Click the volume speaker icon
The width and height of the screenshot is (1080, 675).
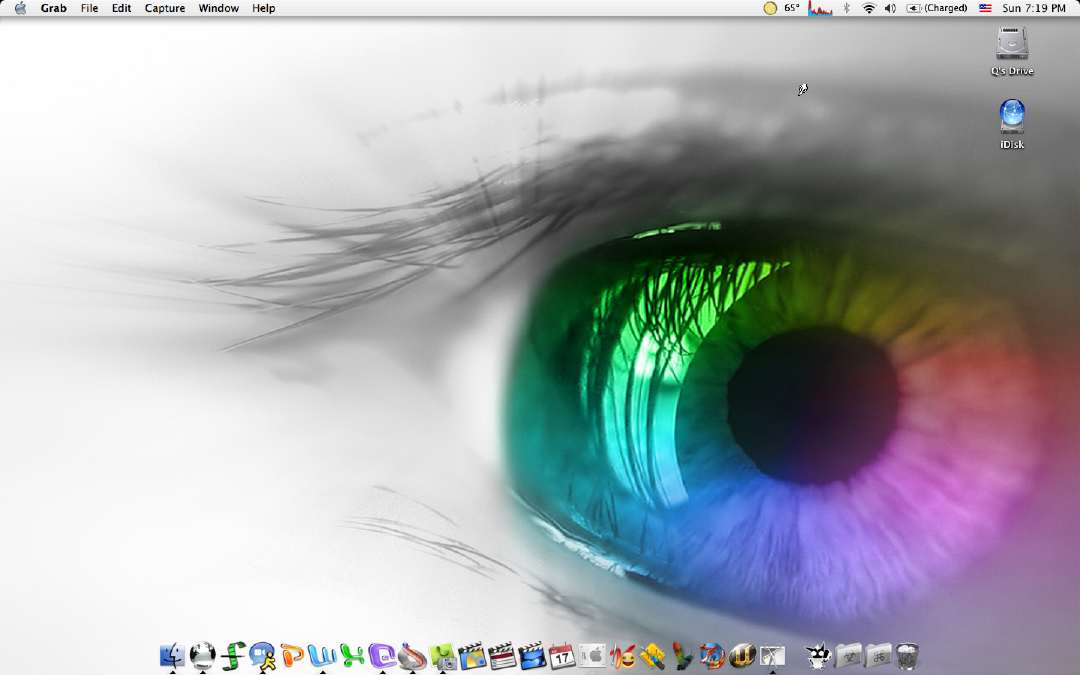pyautogui.click(x=890, y=8)
